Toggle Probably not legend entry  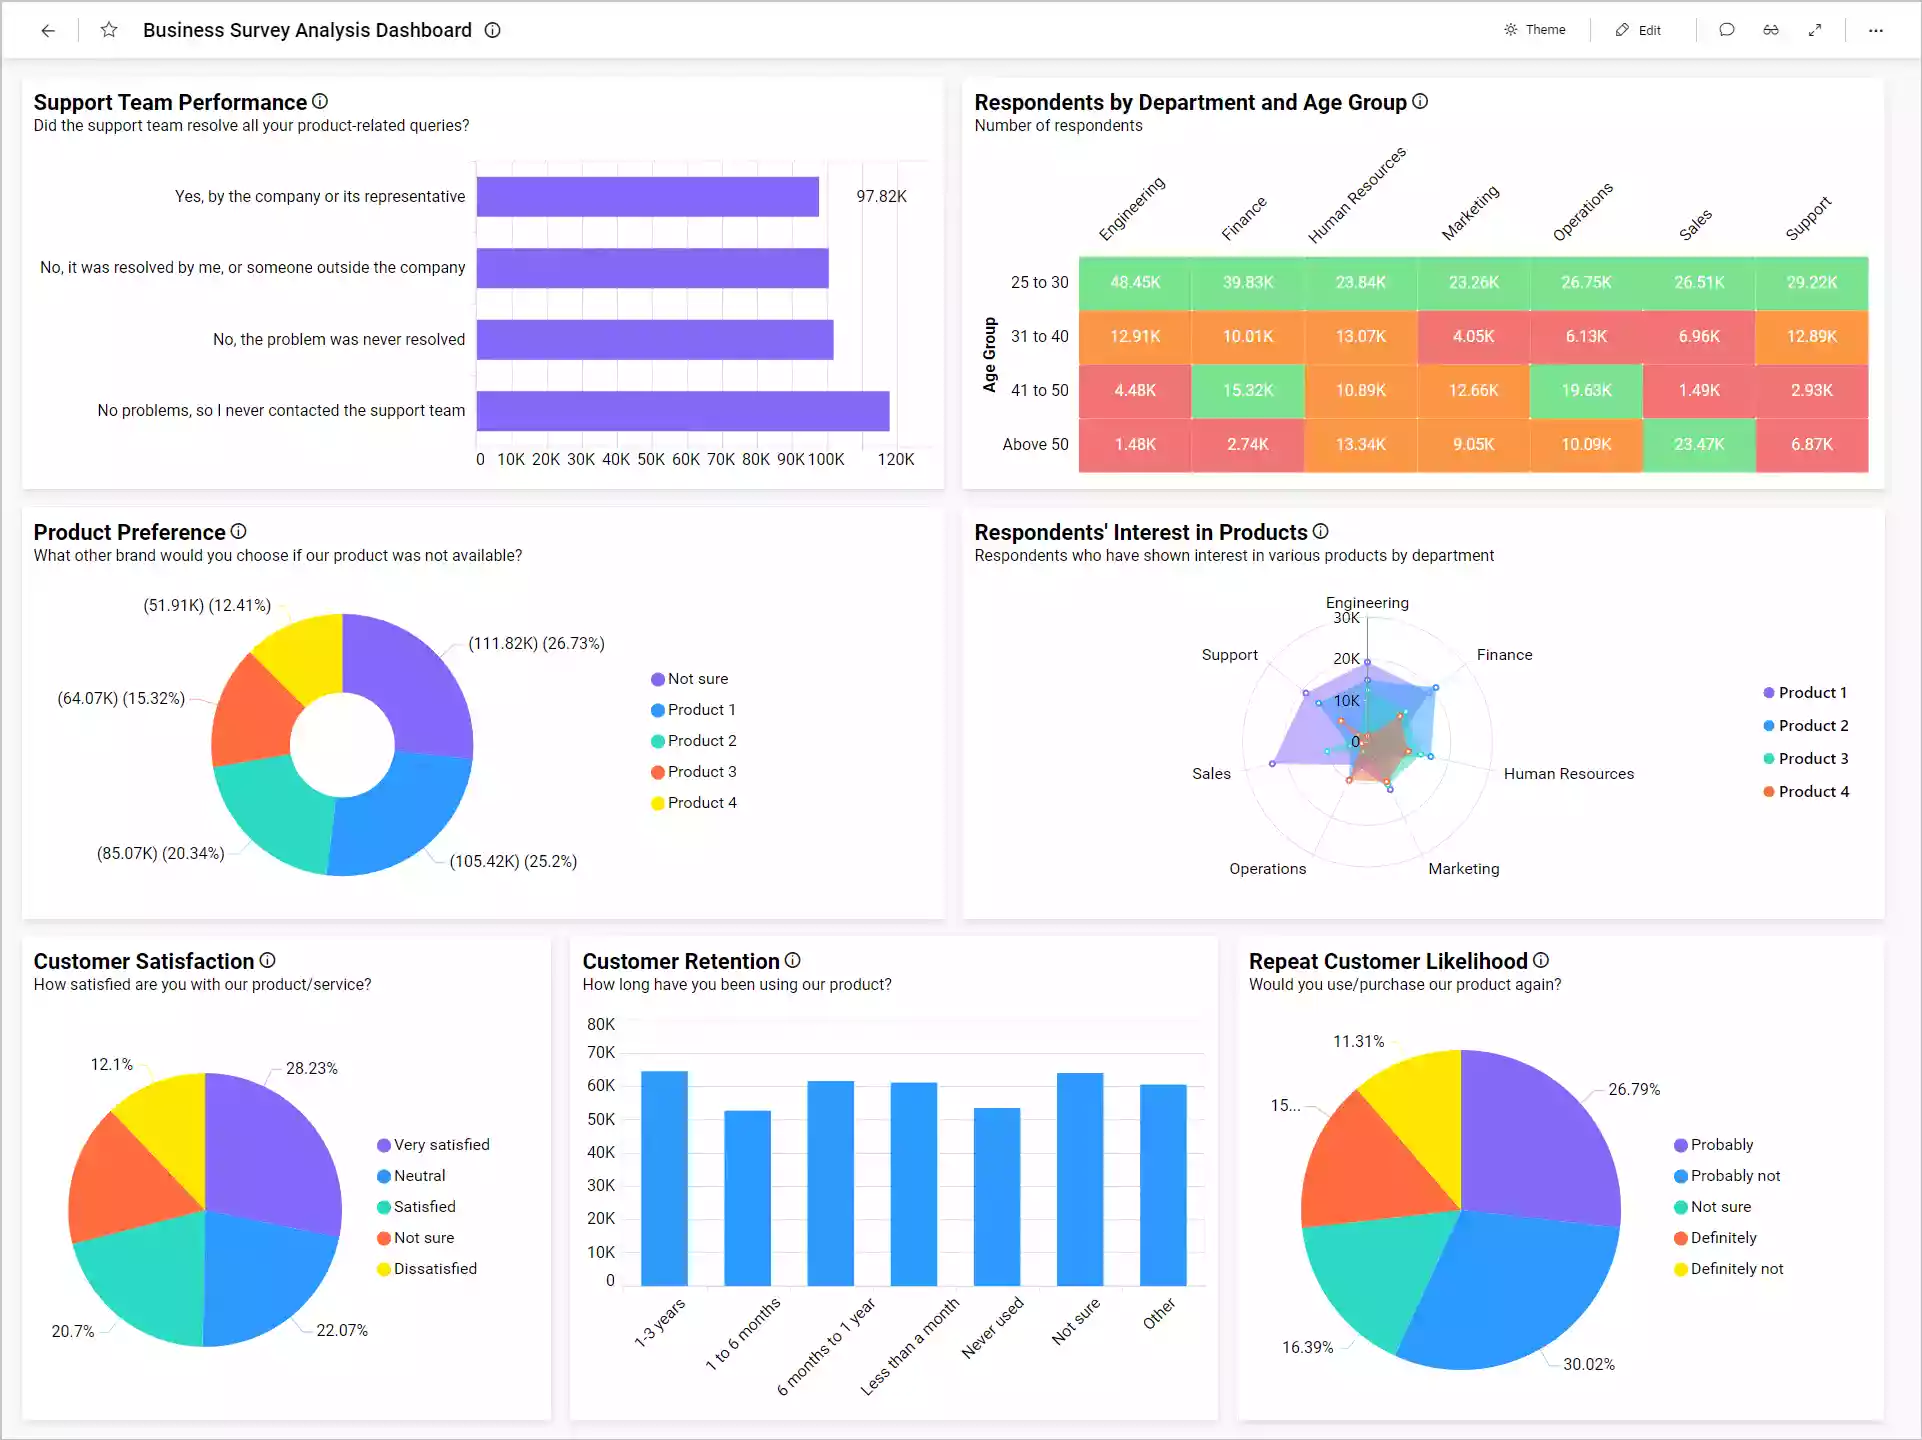(1734, 1176)
